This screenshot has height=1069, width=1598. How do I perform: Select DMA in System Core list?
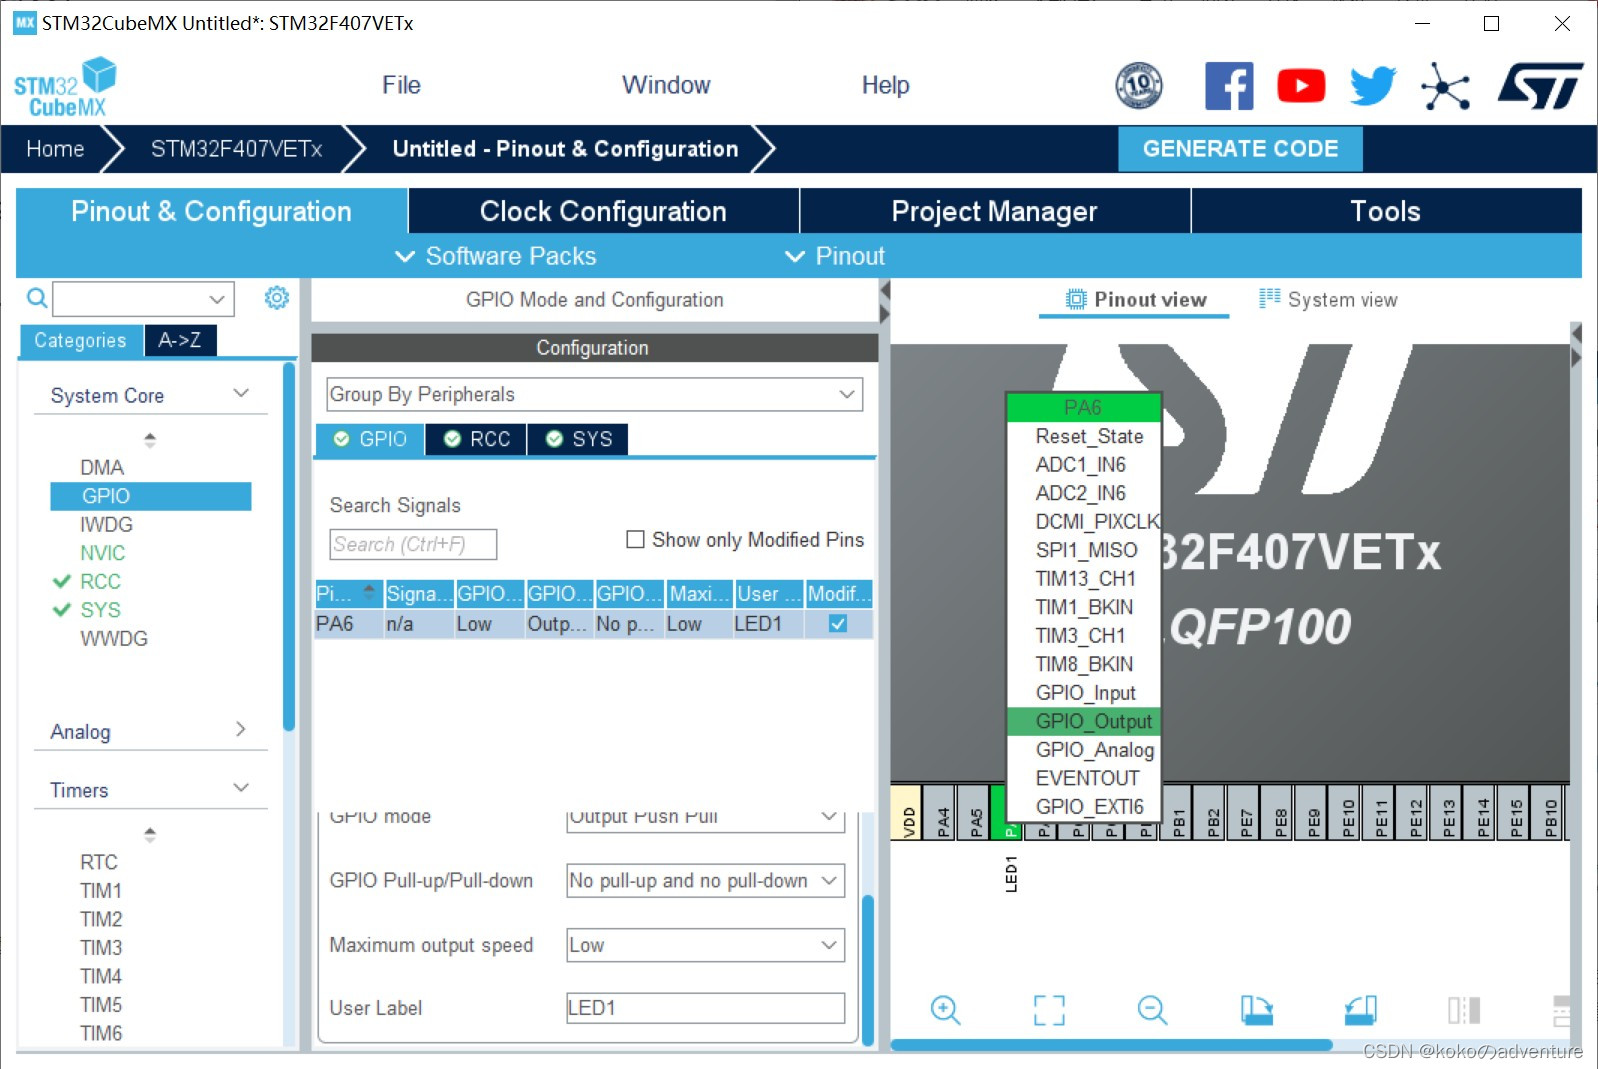pyautogui.click(x=102, y=467)
